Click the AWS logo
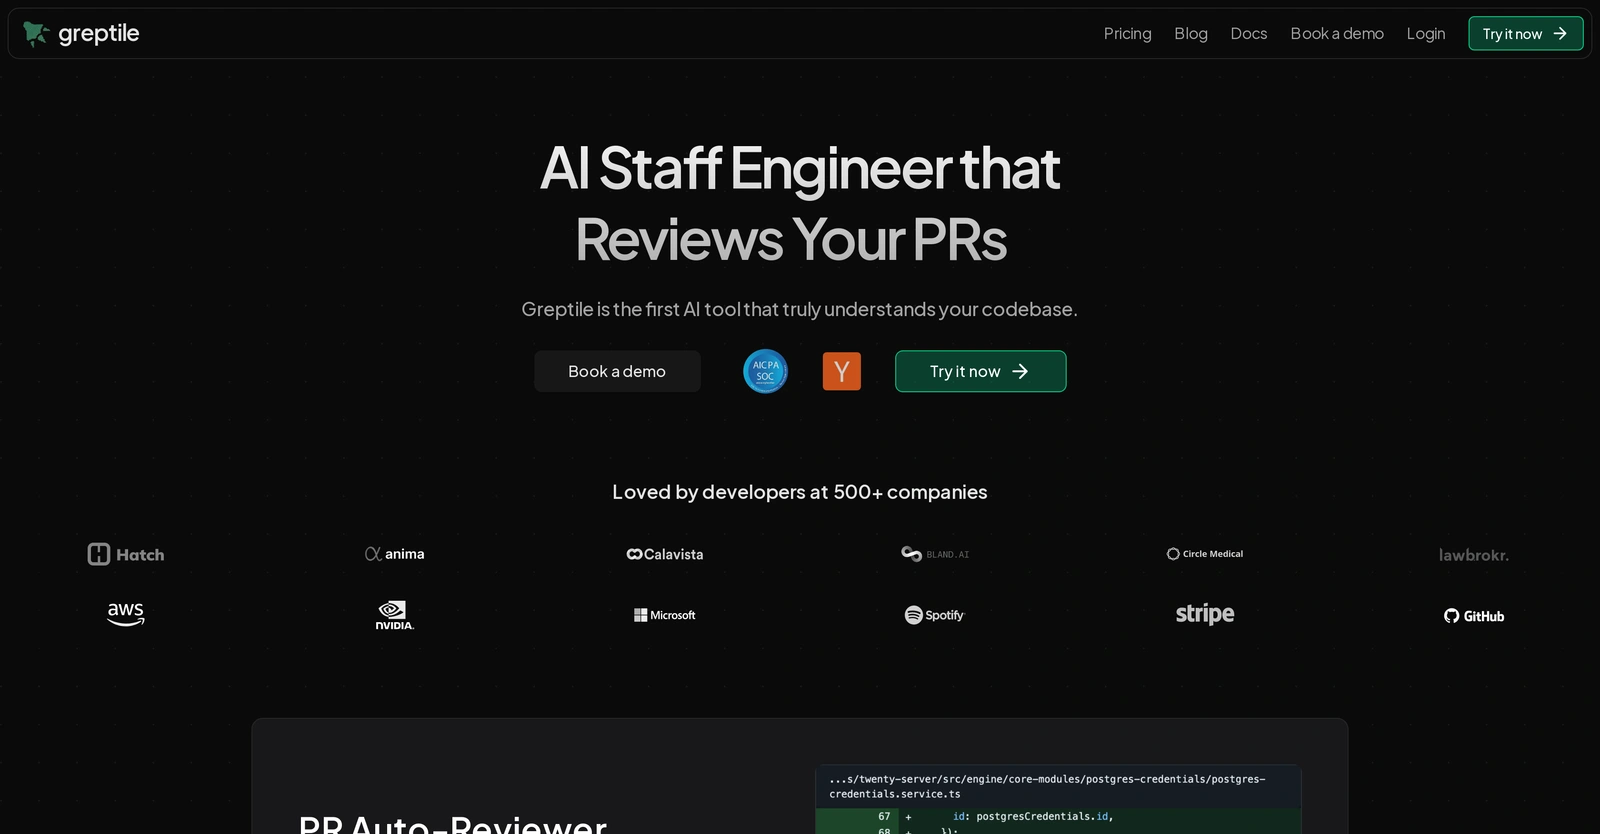The image size is (1600, 834). tap(126, 614)
